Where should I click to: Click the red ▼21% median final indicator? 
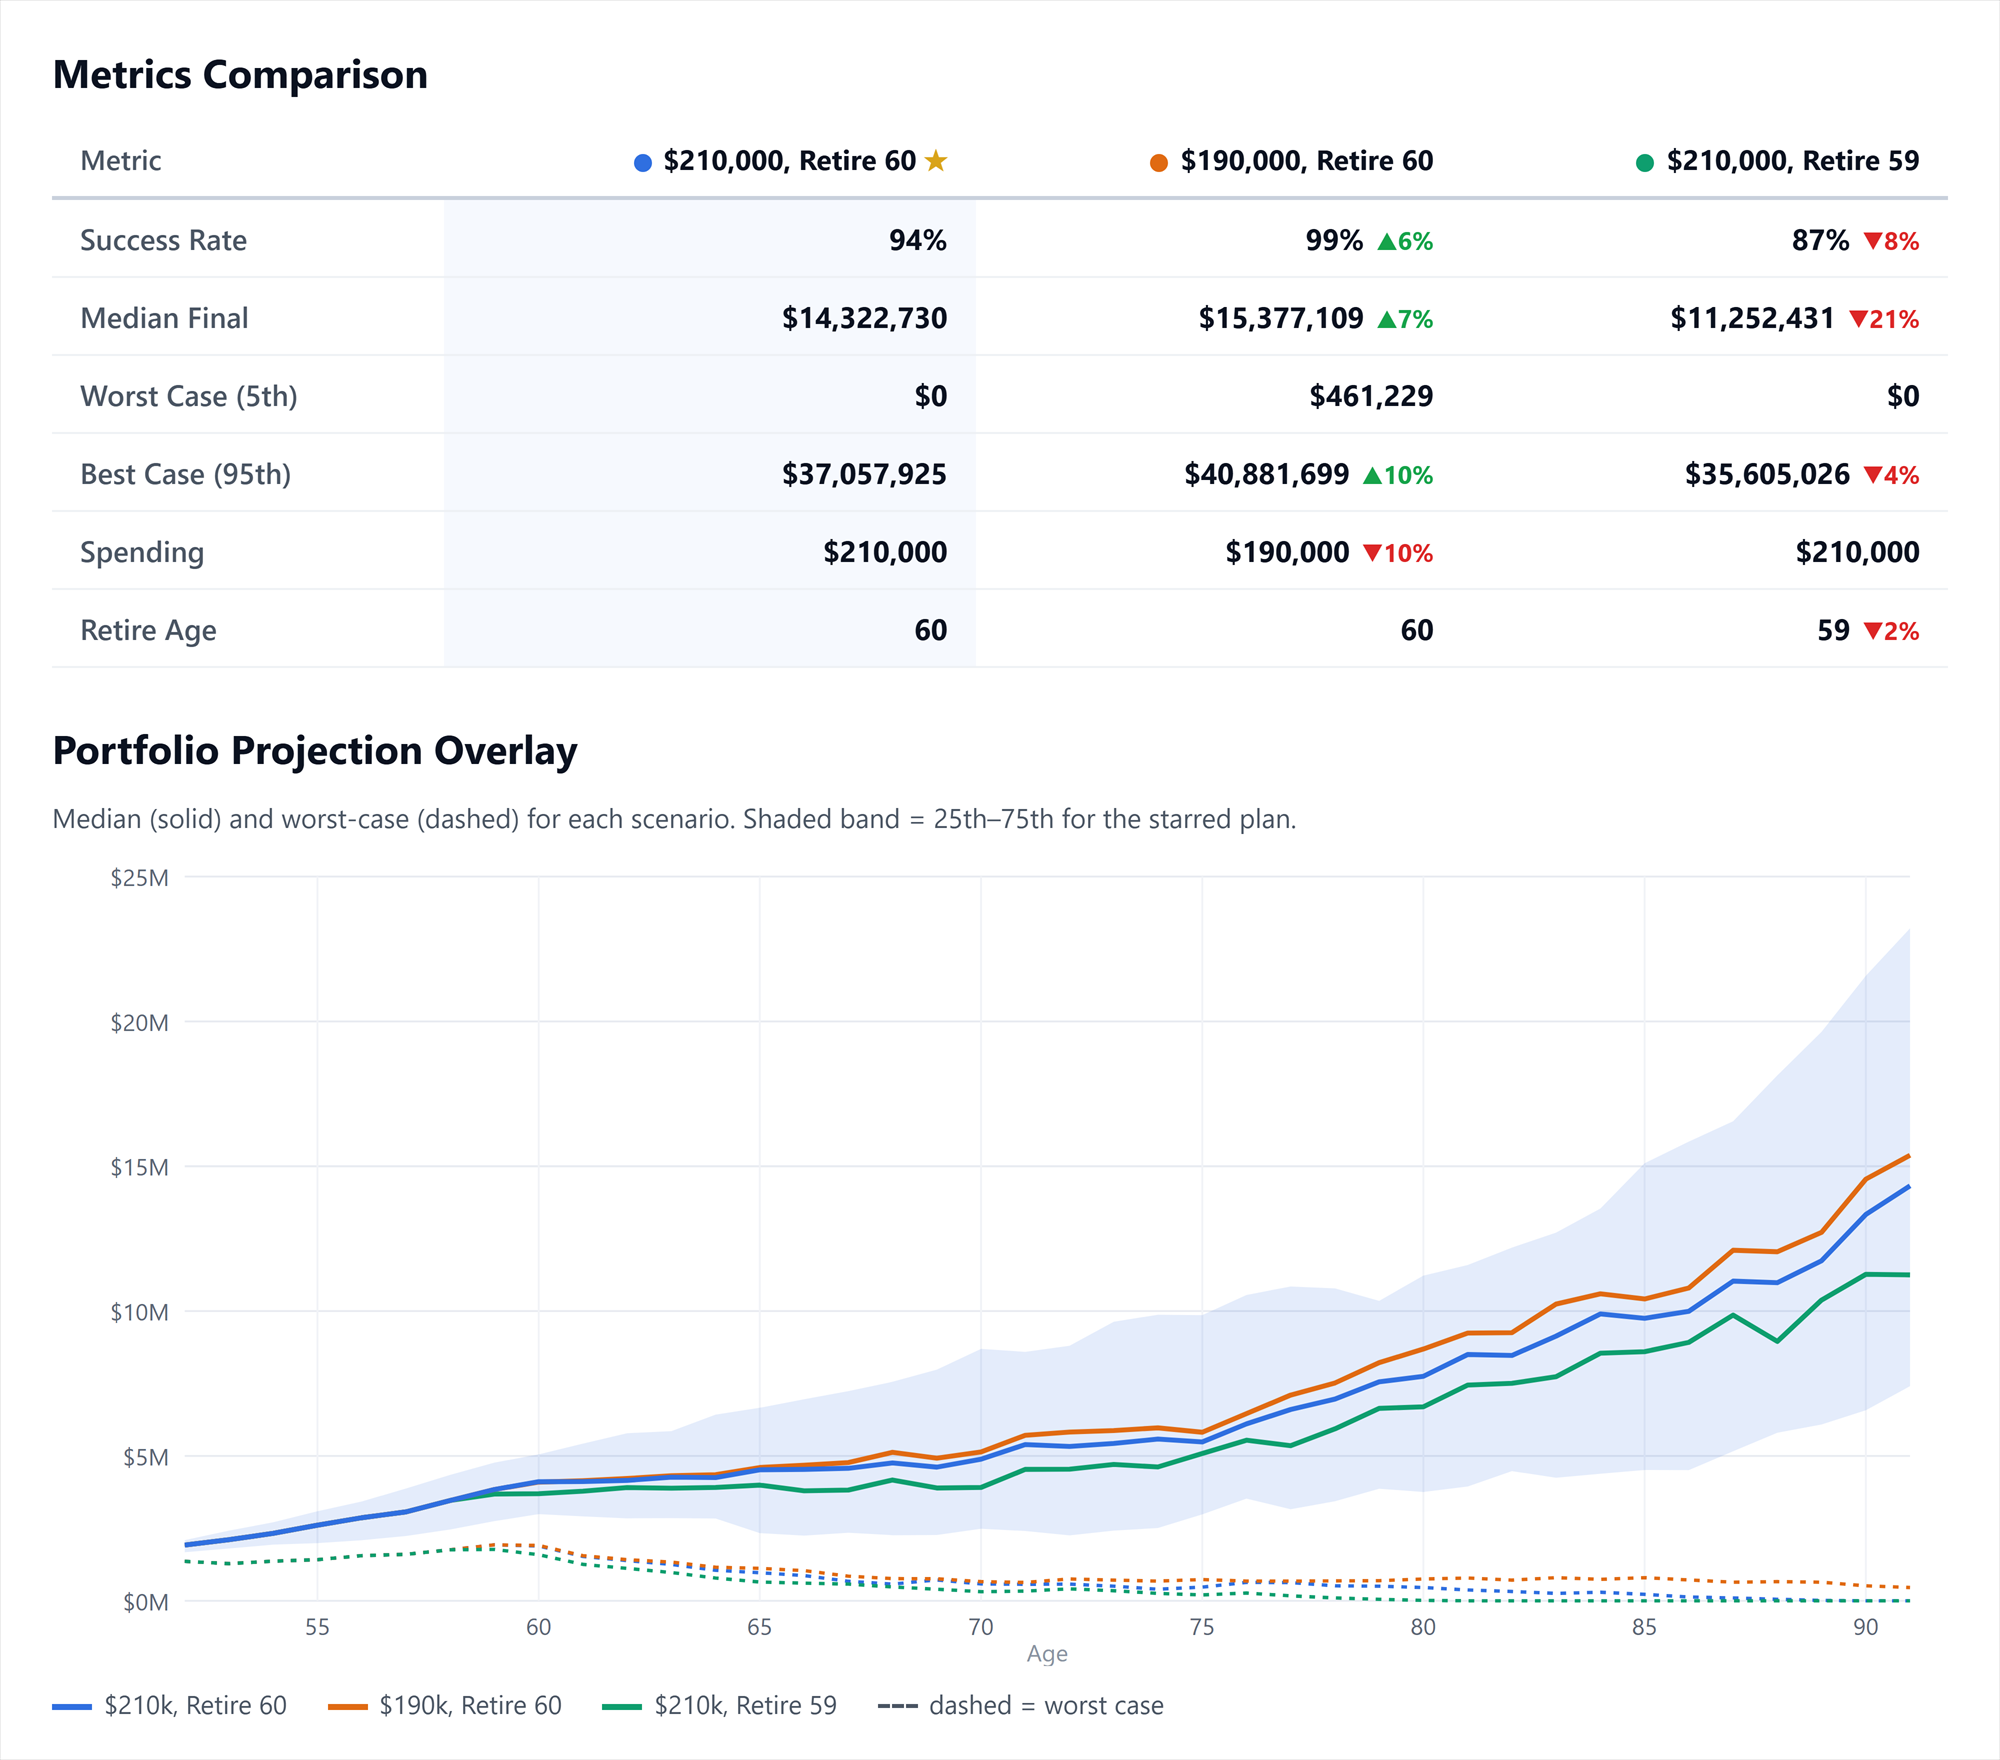coord(1884,319)
